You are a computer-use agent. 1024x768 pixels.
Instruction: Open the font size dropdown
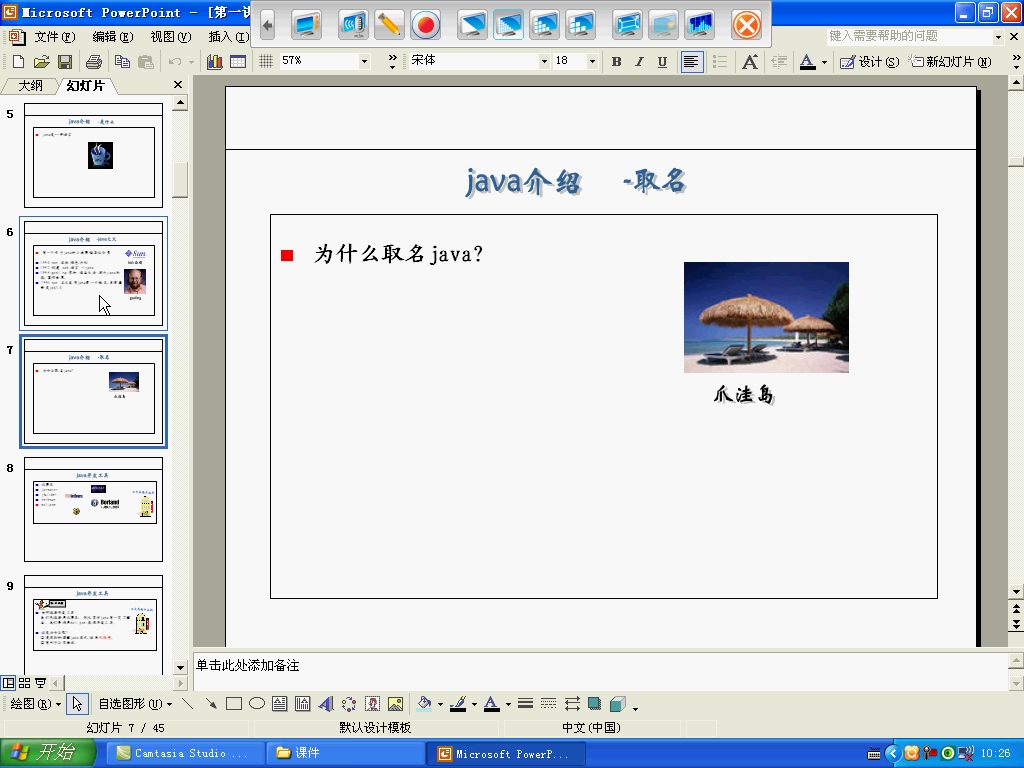click(592, 61)
